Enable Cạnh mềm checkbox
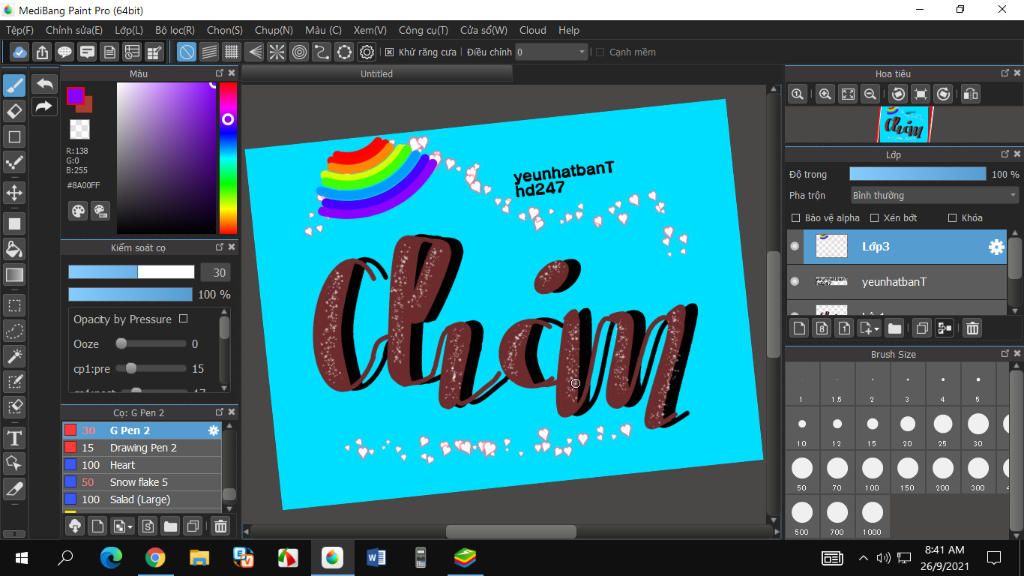 coord(600,52)
